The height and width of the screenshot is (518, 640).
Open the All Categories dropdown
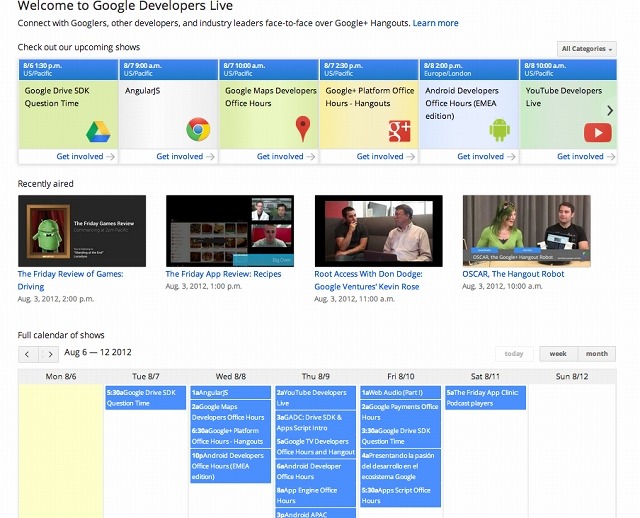[587, 49]
